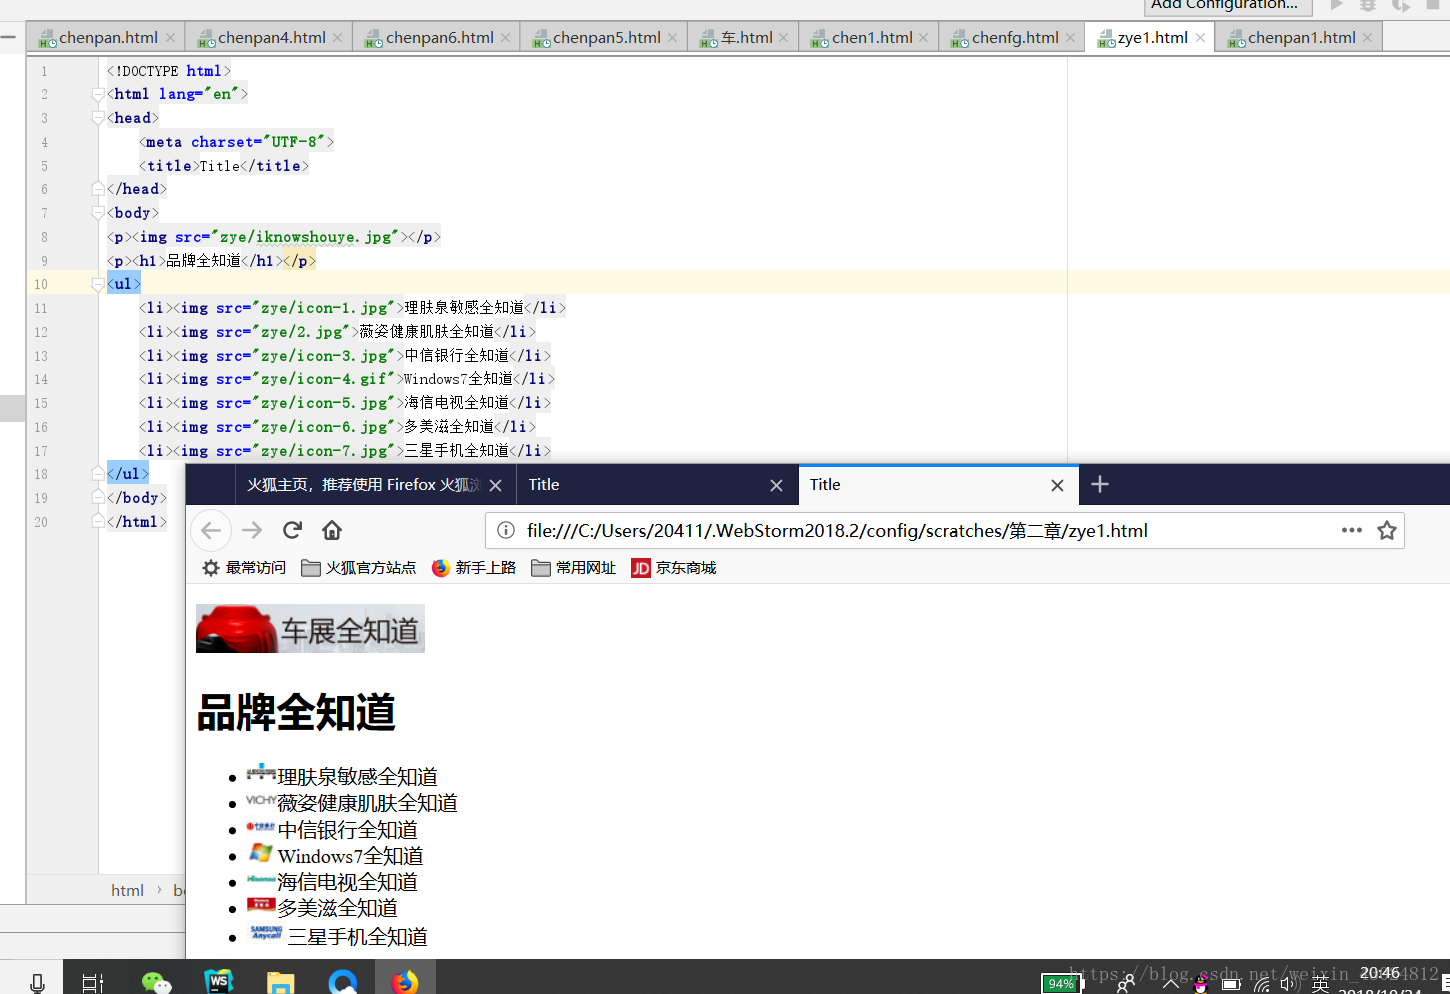Click the 三星手机全知道 list item text
The height and width of the screenshot is (994, 1450).
[x=357, y=937]
